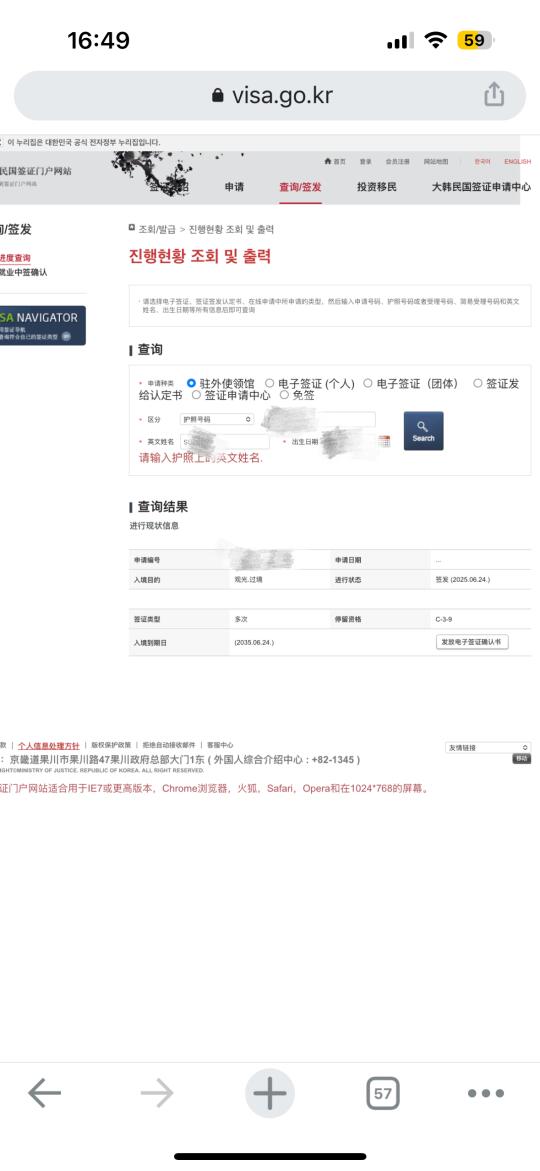Open the 申请 menu
This screenshot has width=540, height=1171.
tap(234, 187)
